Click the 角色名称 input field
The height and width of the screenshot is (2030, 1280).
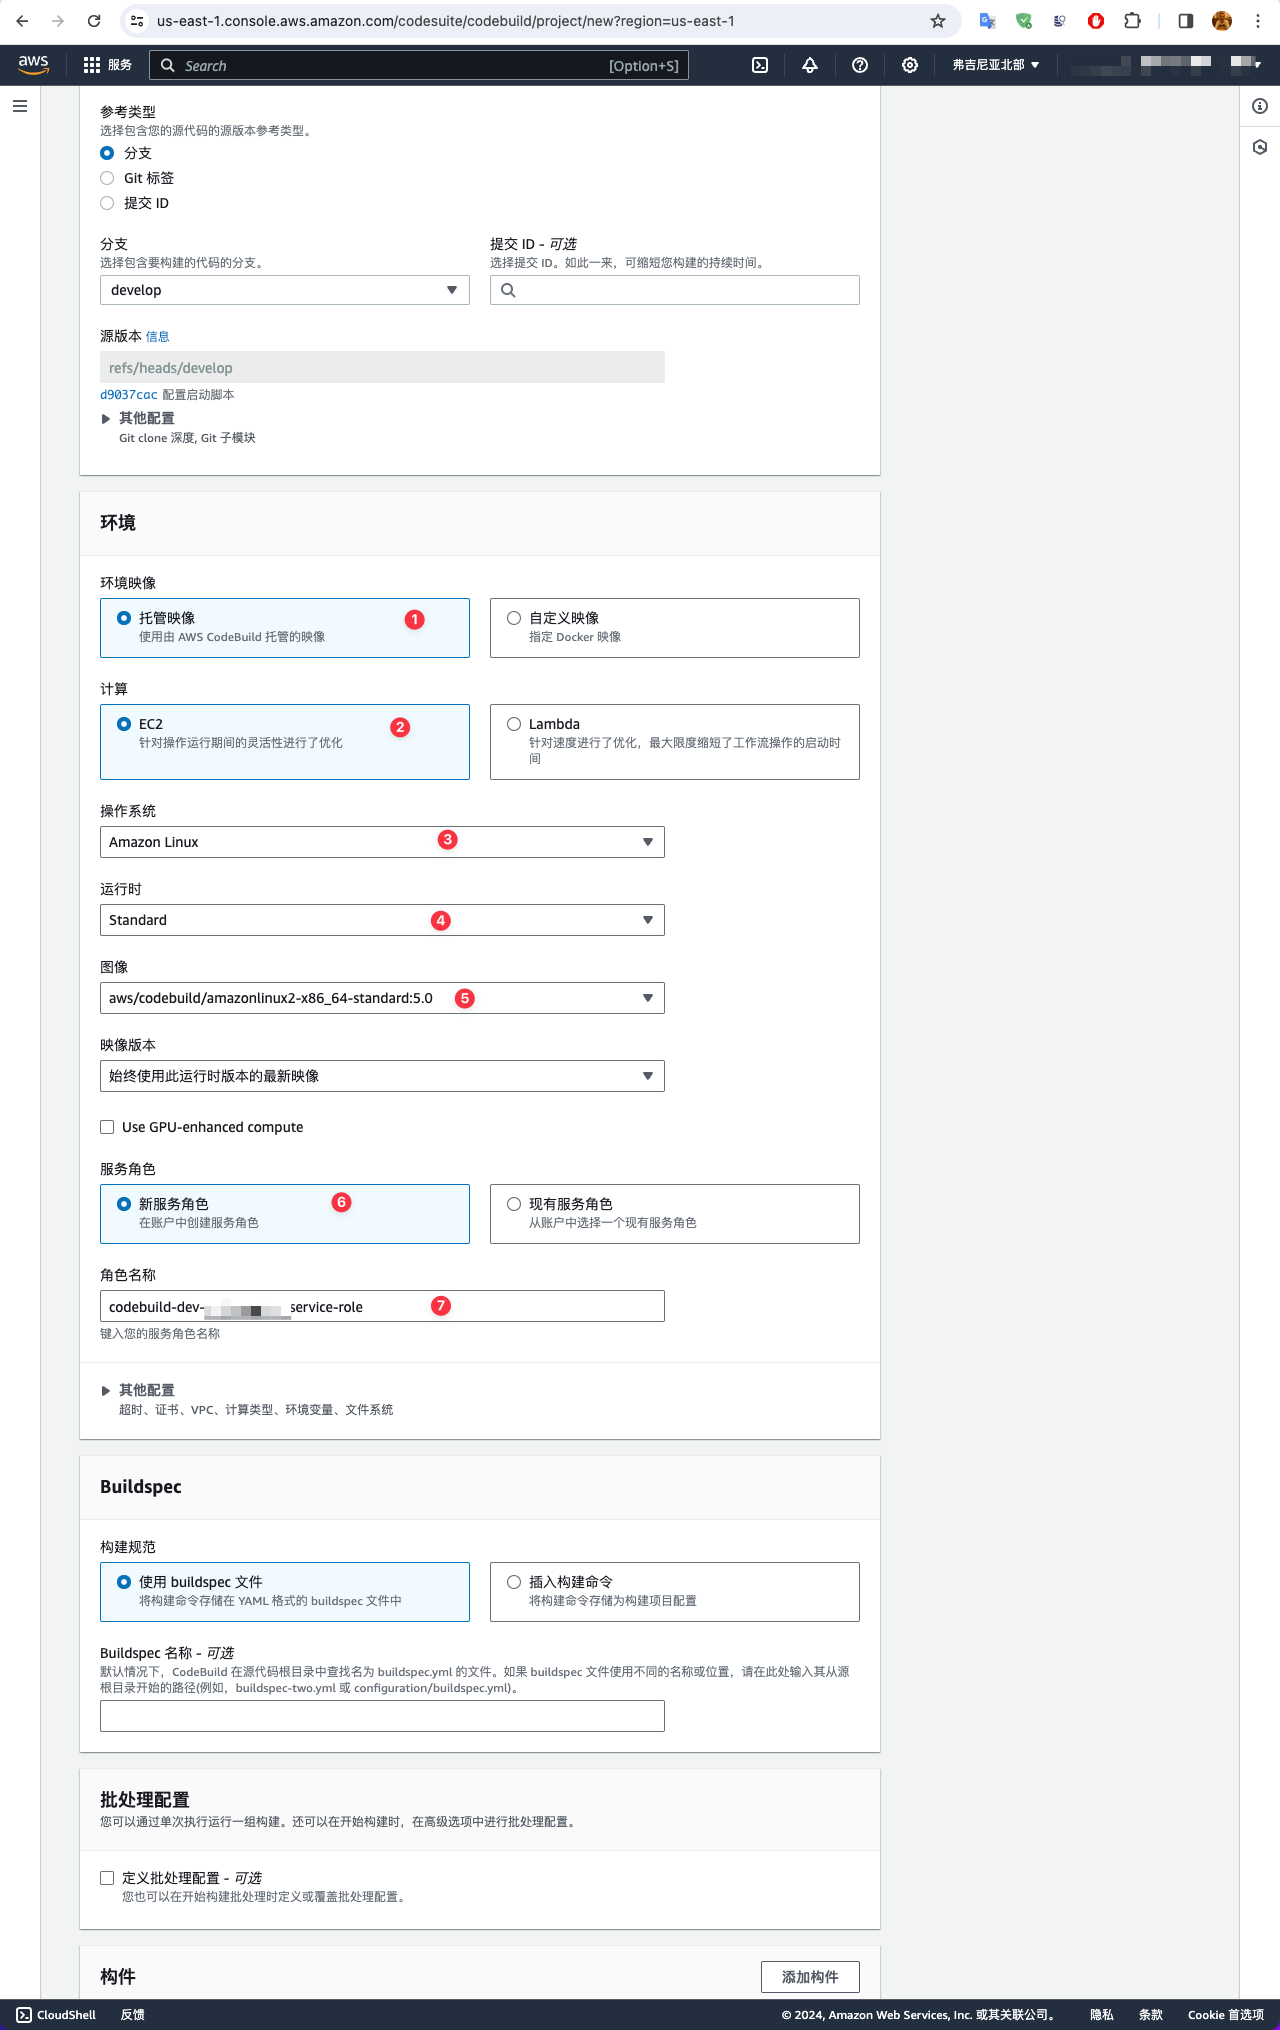tap(382, 1306)
